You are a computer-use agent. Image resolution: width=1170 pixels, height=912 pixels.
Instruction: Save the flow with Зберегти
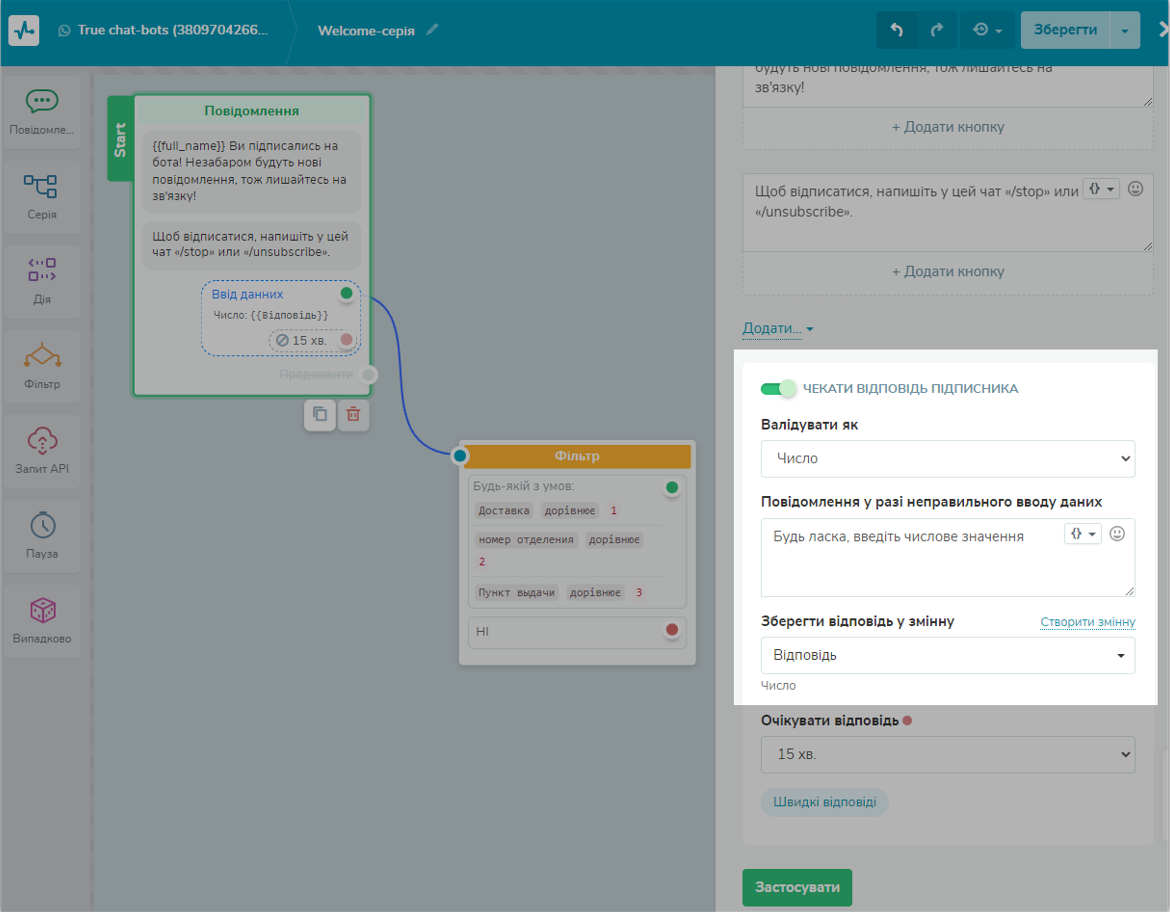[1065, 30]
